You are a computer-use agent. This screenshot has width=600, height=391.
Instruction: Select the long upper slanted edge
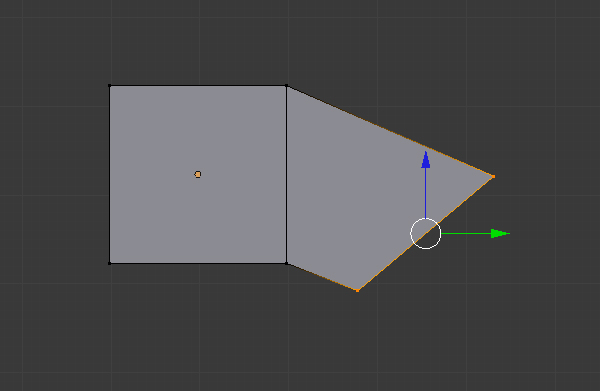tap(390, 131)
